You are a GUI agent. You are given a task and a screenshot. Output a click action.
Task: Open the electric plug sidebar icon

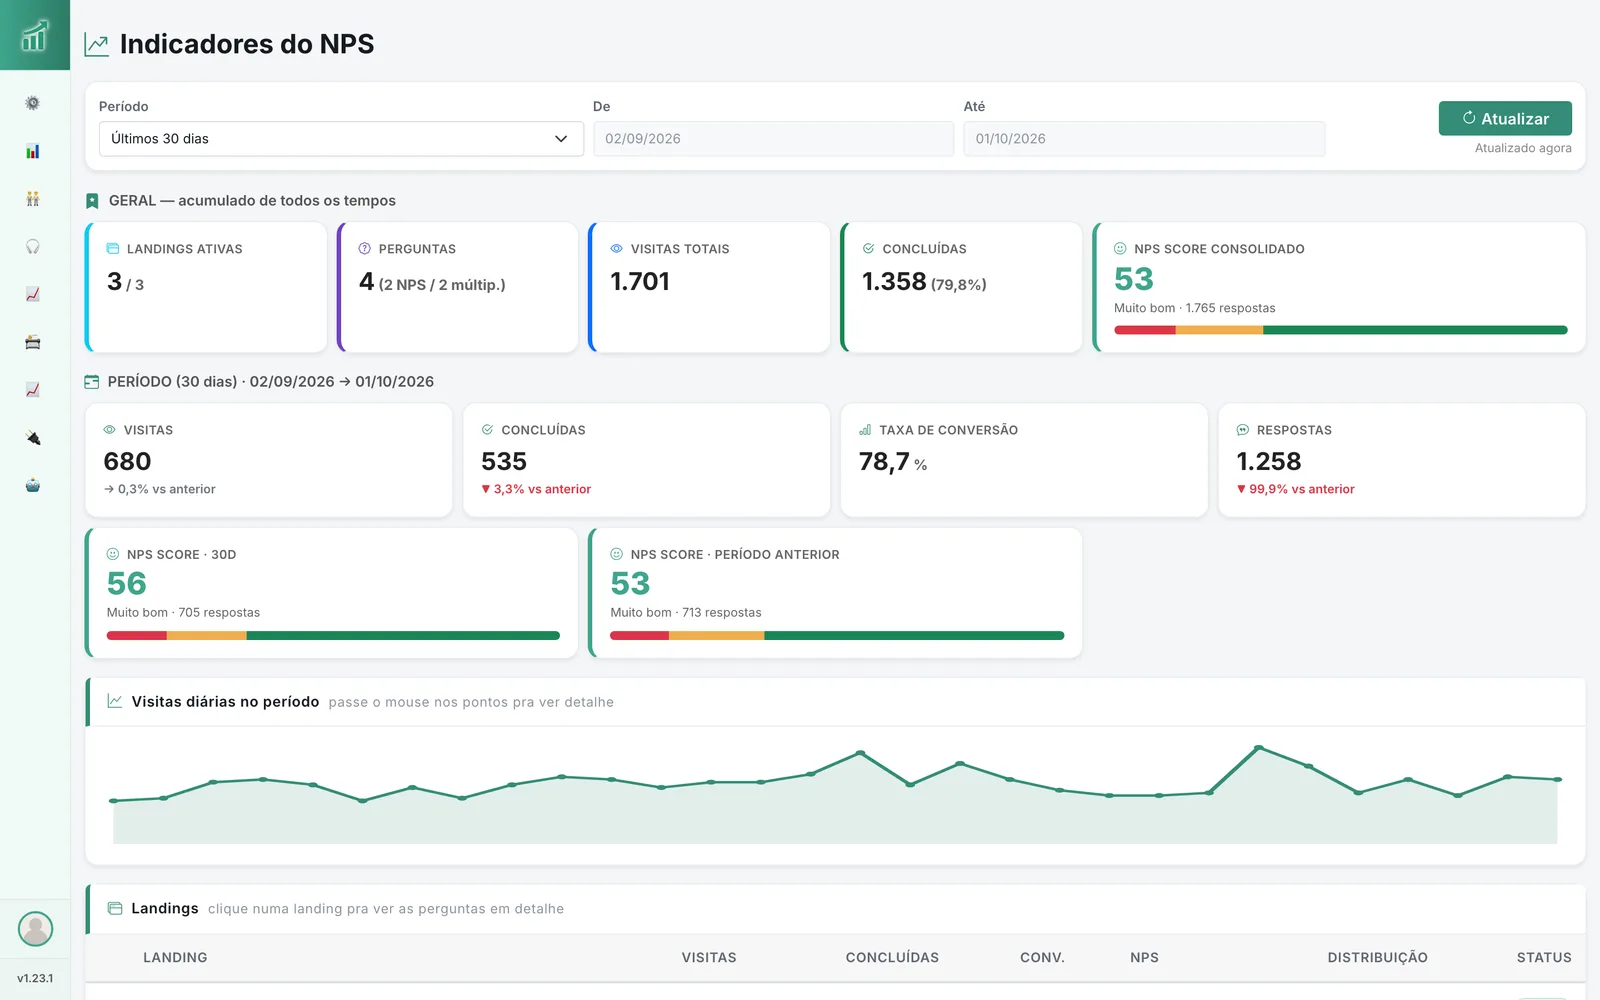click(33, 438)
